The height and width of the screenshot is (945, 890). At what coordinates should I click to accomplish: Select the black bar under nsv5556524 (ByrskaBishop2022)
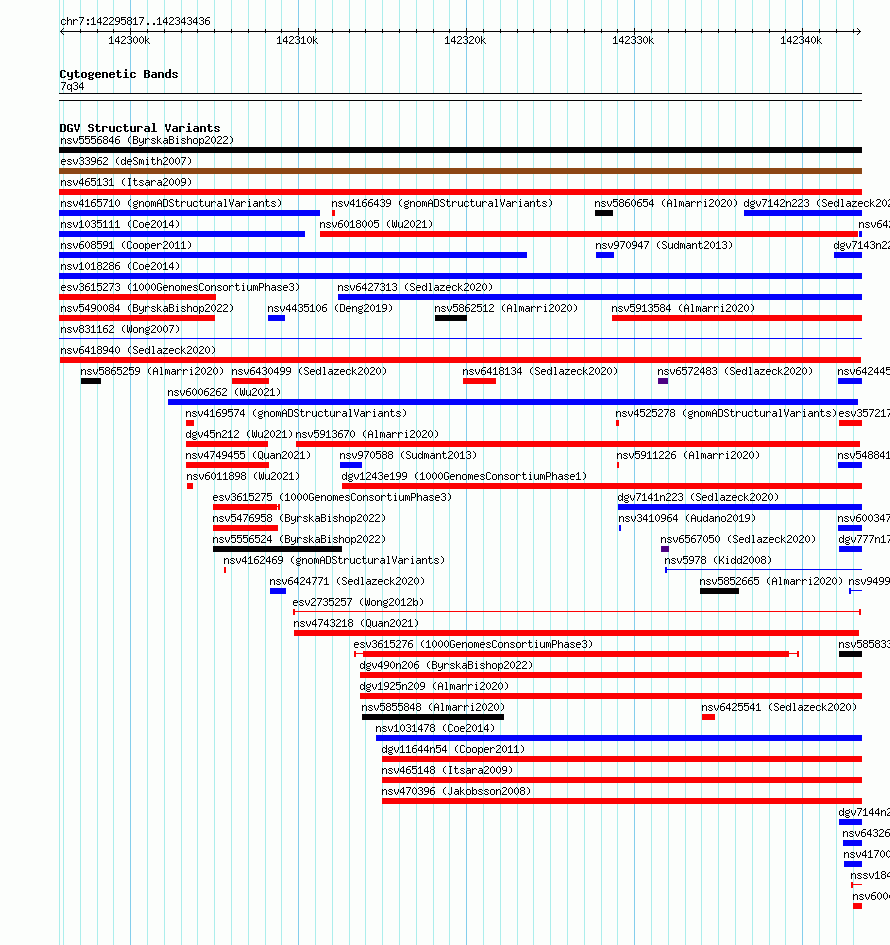[x=277, y=549]
